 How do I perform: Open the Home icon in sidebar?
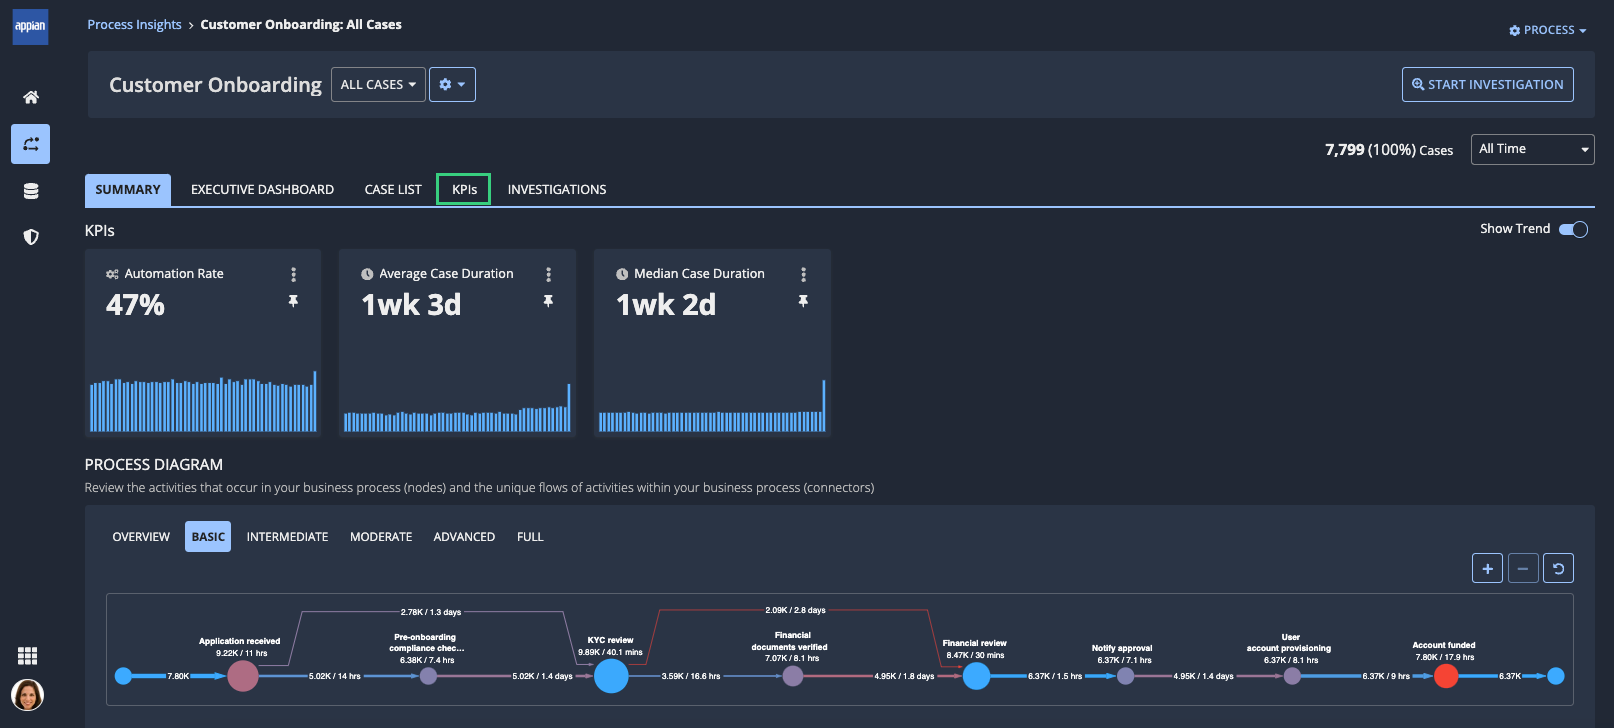pos(31,97)
